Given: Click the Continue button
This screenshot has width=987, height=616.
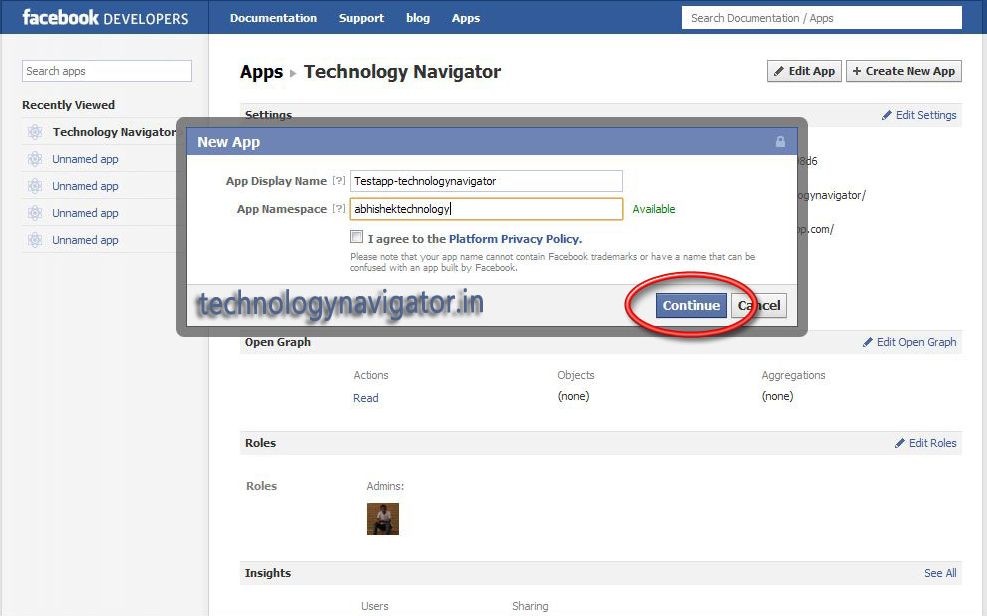Looking at the screenshot, I should pos(691,305).
